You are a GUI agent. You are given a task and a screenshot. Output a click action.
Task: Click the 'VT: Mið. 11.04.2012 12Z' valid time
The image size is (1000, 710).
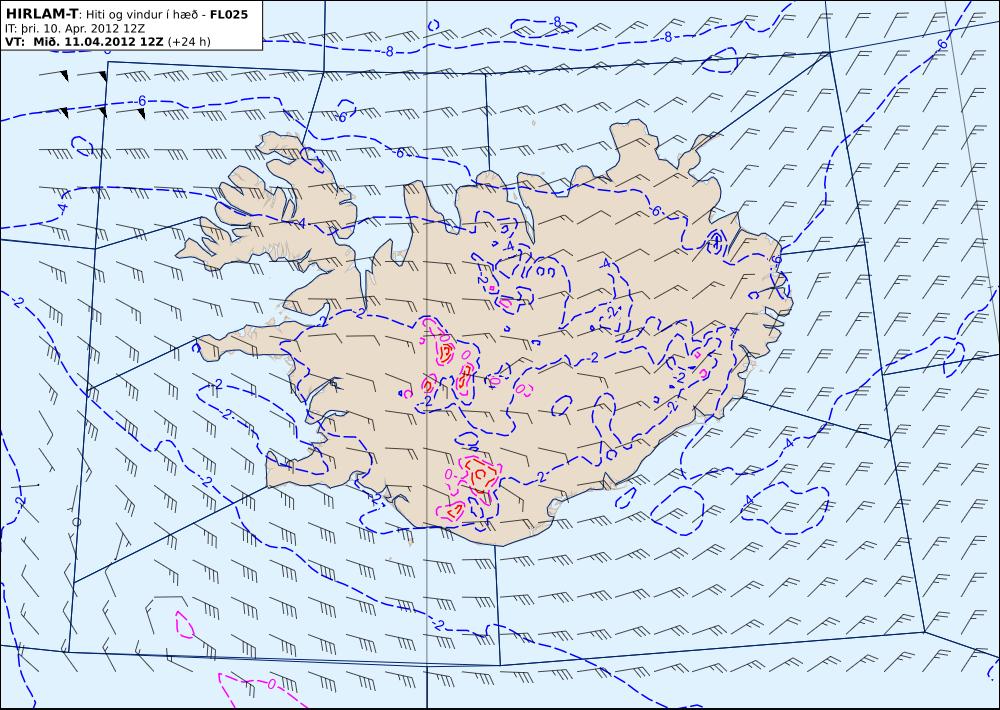point(84,42)
